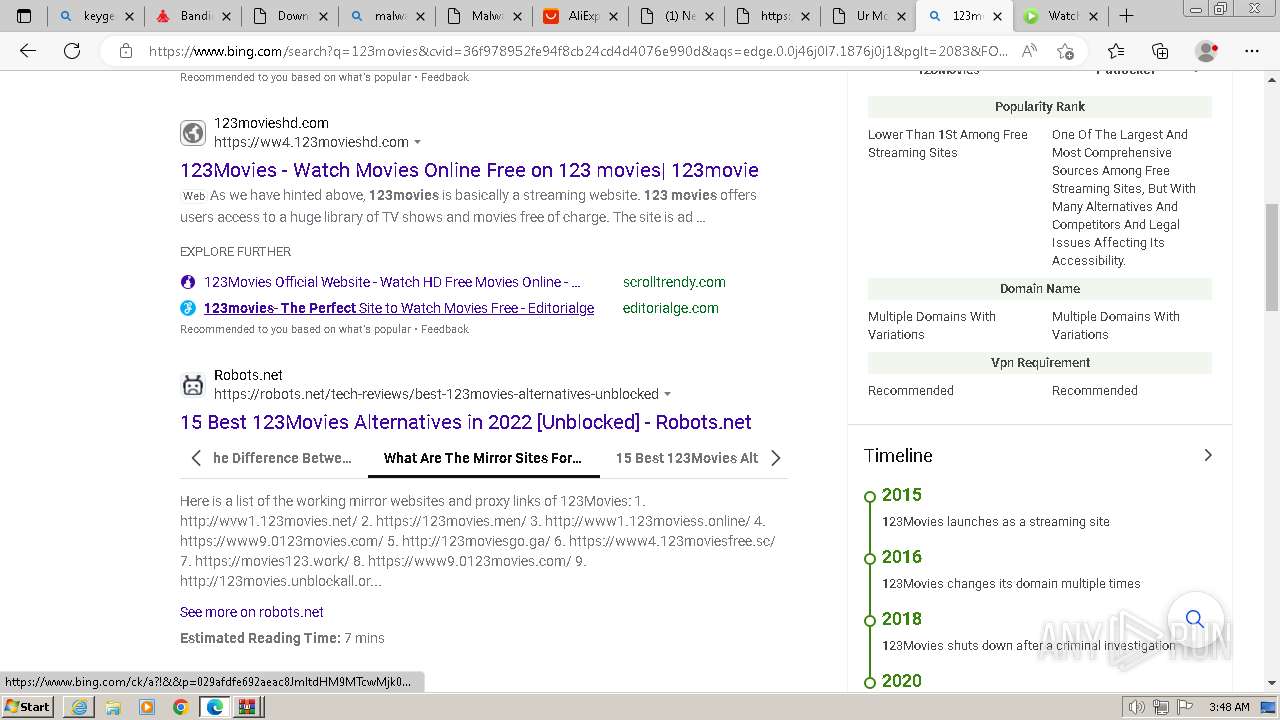
Task: Open the Favorites list
Action: click(1116, 51)
